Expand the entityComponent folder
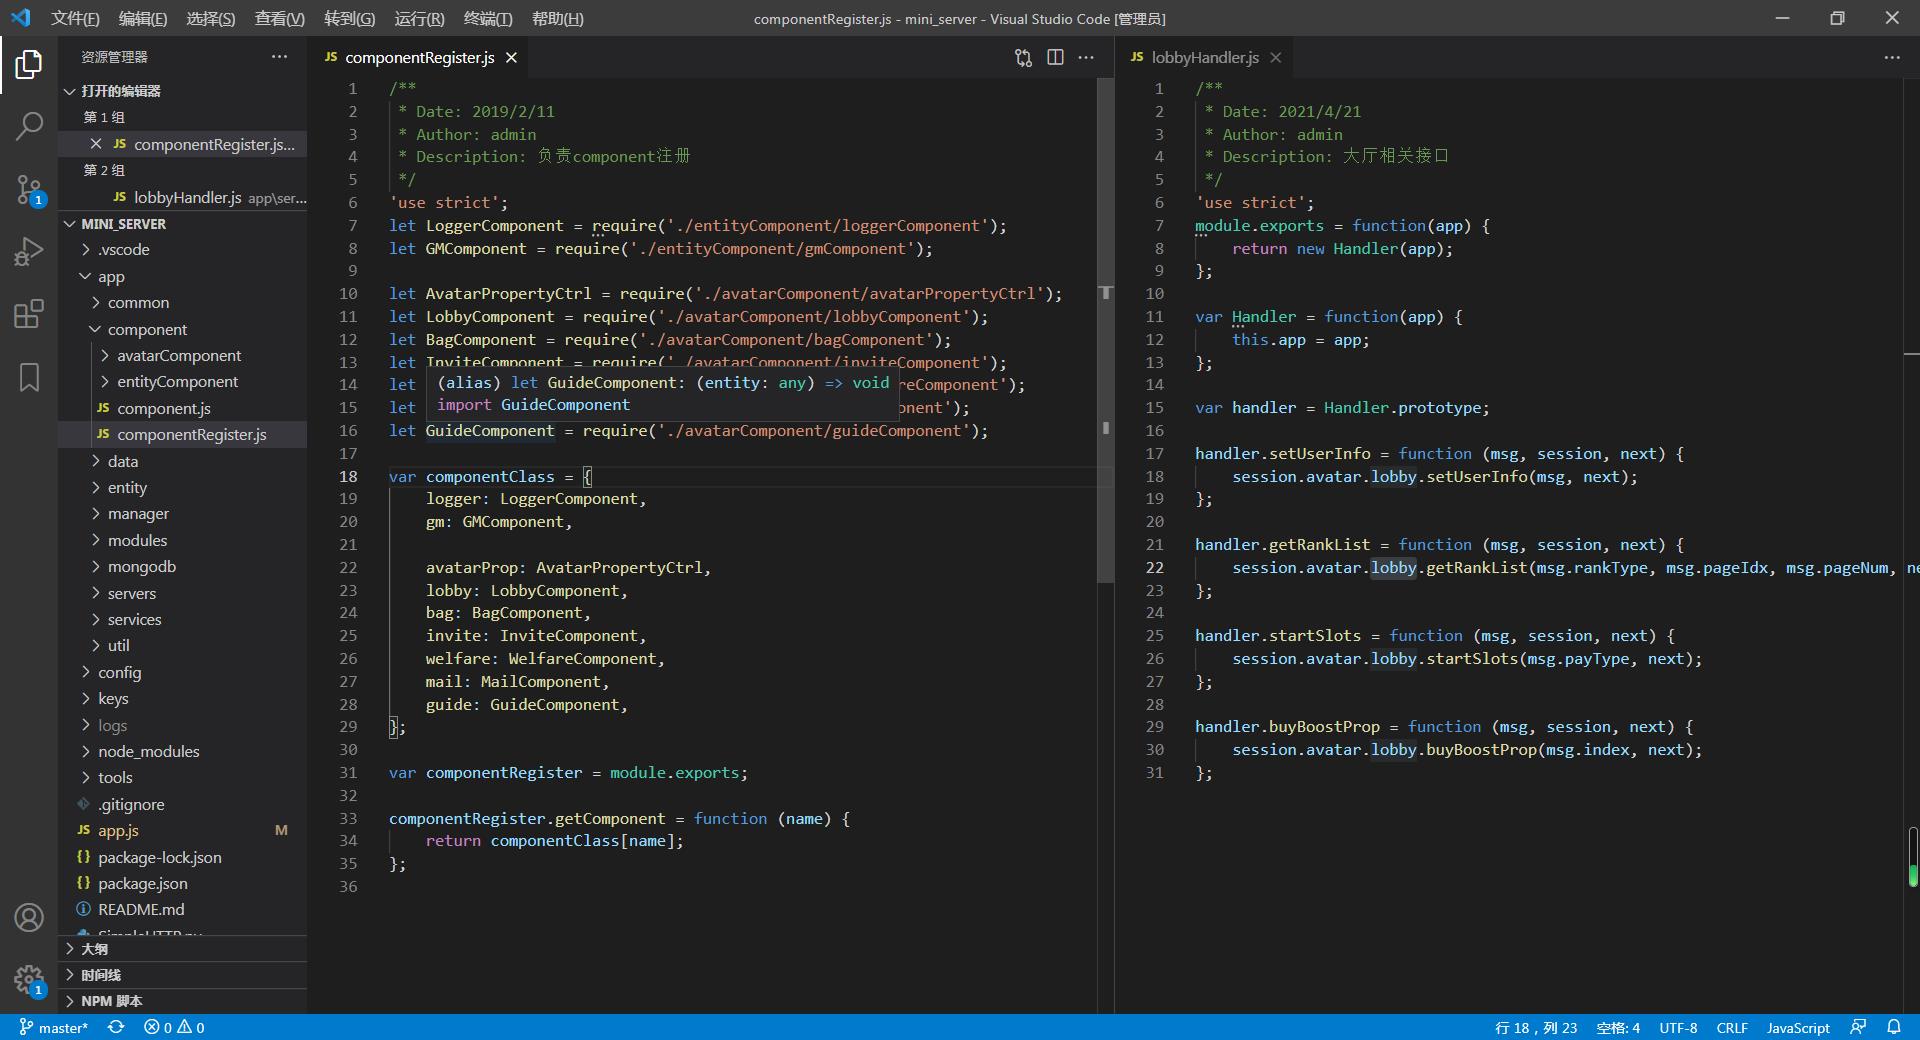The image size is (1920, 1040). (x=182, y=382)
